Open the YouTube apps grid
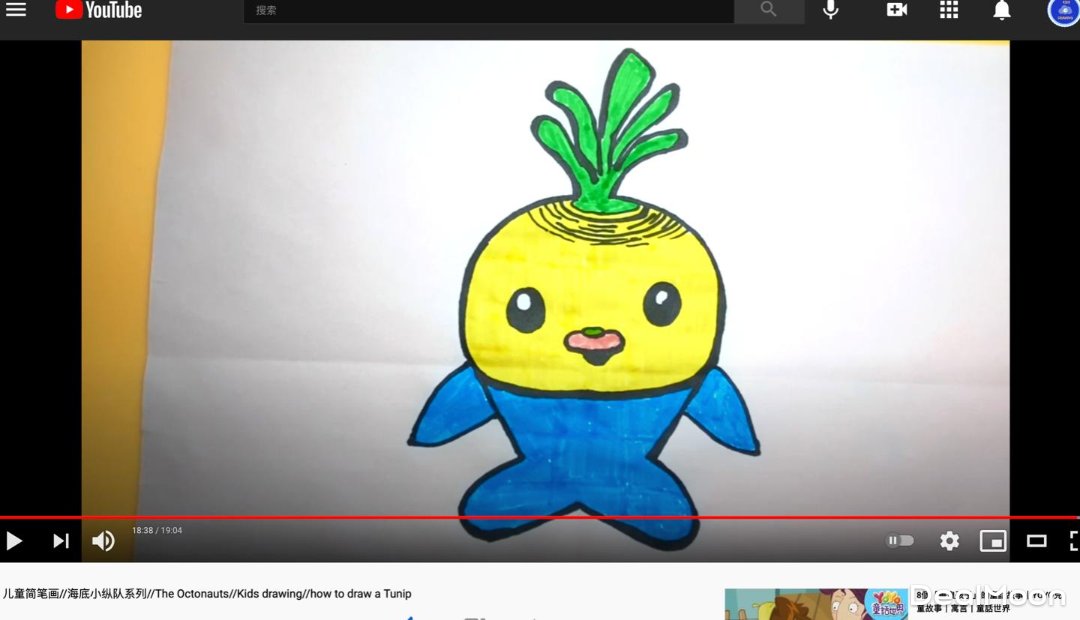1080x620 pixels. [x=949, y=10]
